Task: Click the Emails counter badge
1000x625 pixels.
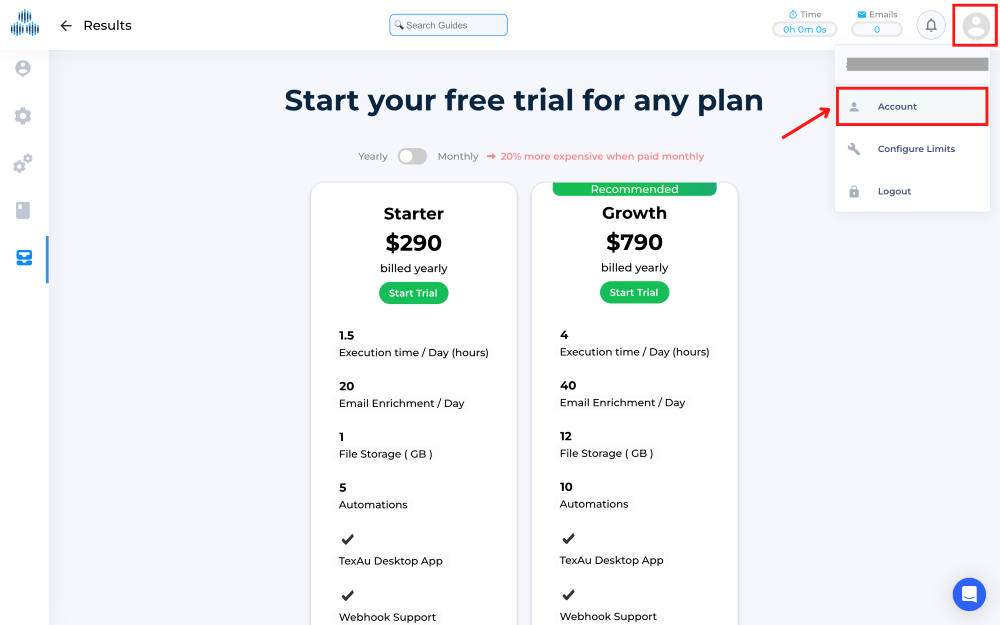Action: pos(877,29)
